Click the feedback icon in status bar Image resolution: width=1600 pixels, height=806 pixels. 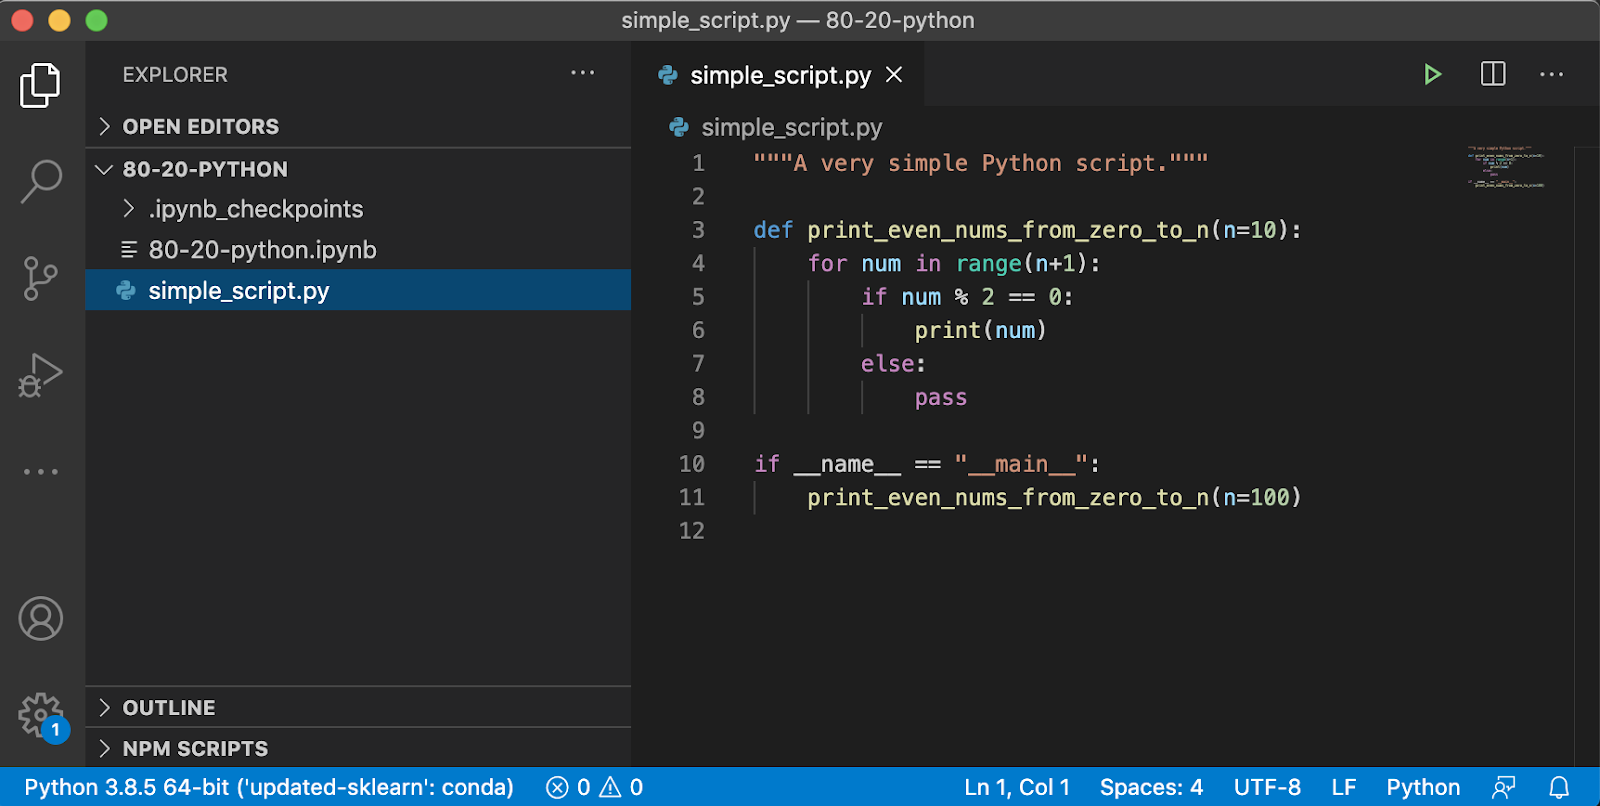coord(1503,788)
